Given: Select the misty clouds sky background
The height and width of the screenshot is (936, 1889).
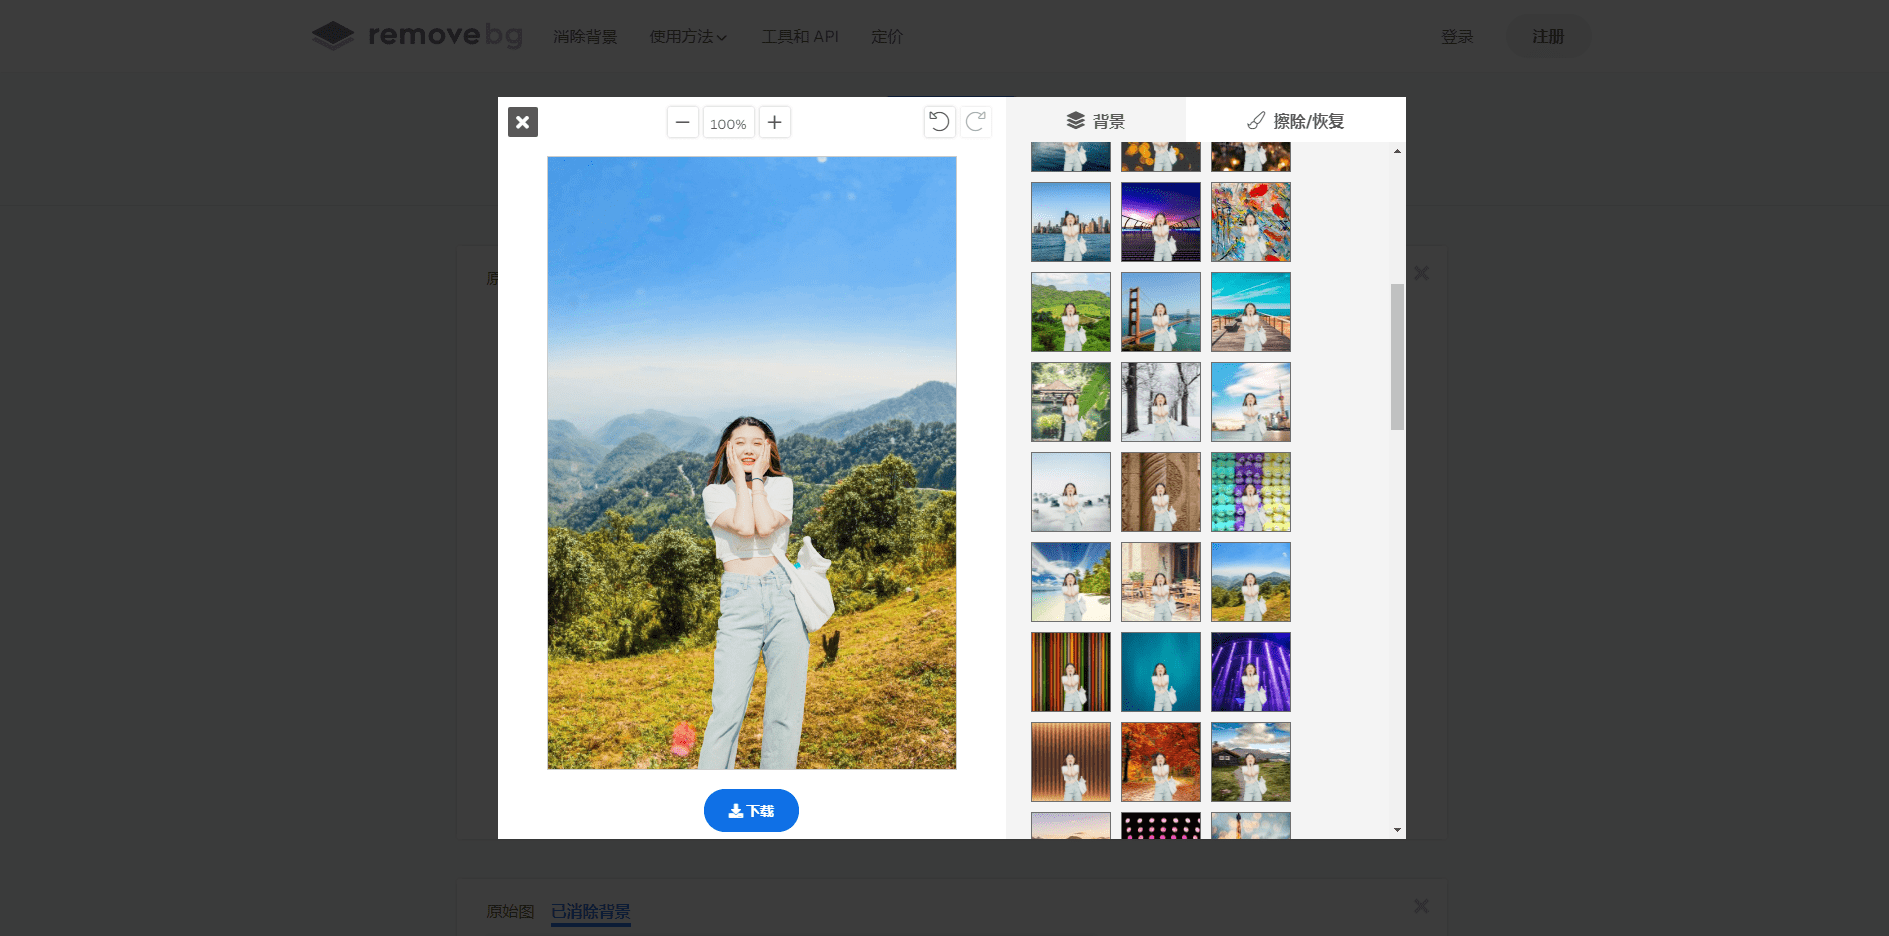Looking at the screenshot, I should click(x=1071, y=492).
